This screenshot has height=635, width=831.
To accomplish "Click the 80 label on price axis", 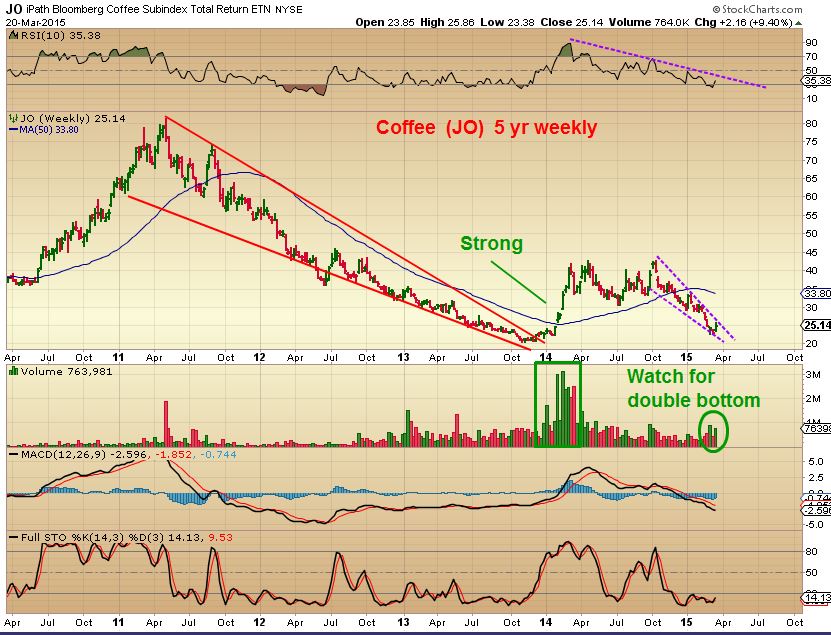I will coord(811,124).
